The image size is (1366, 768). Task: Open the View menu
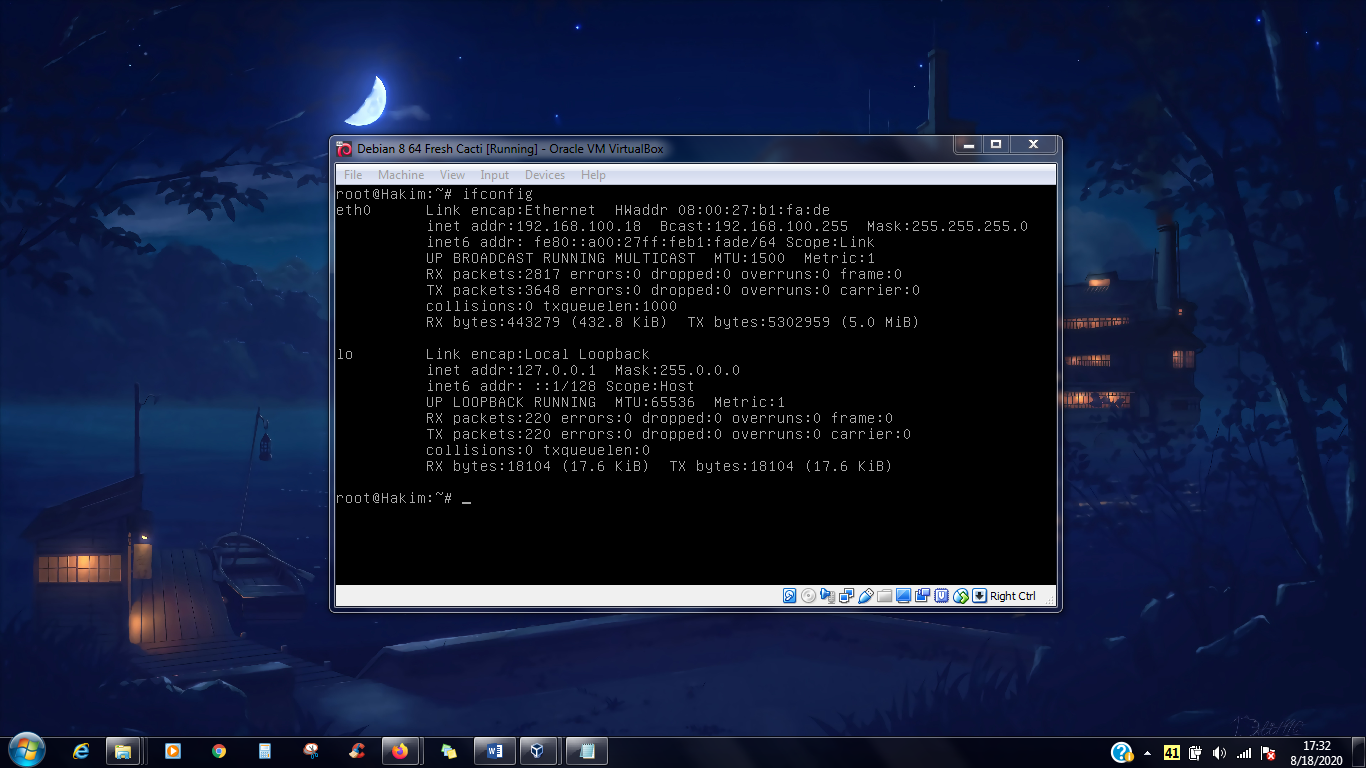(x=452, y=175)
